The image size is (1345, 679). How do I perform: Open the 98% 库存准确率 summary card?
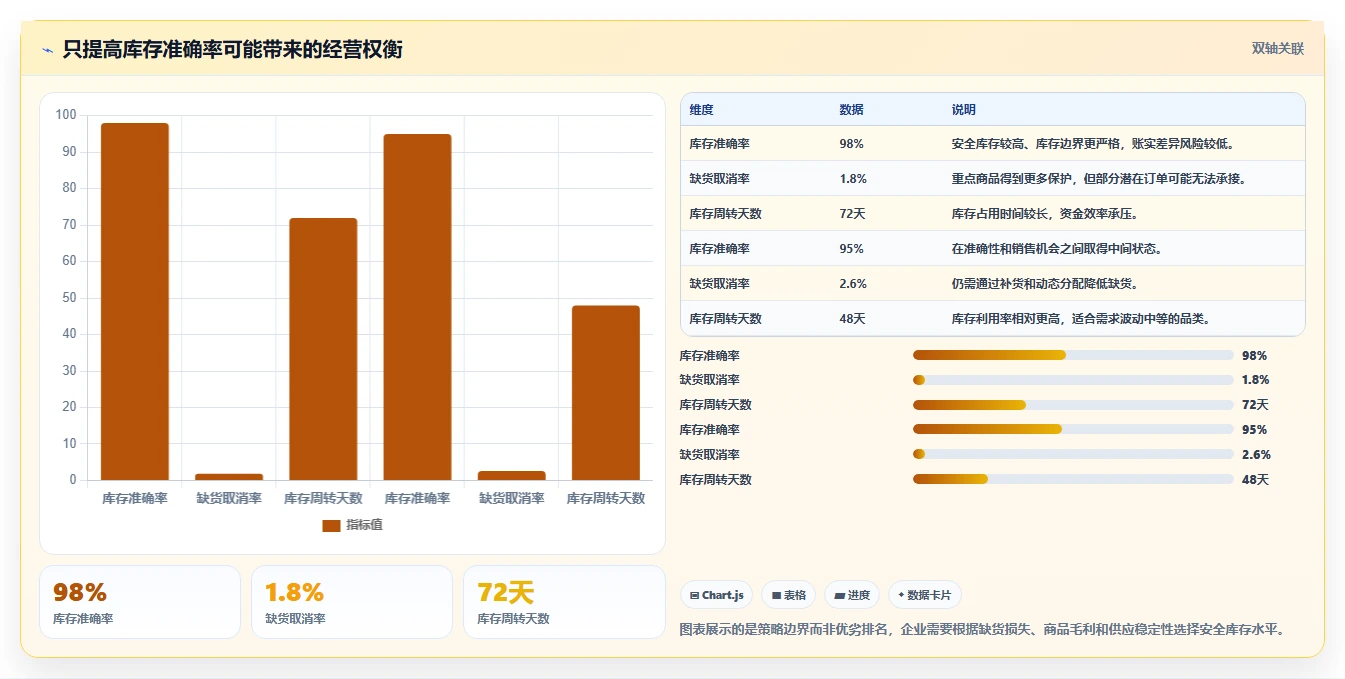tap(140, 602)
